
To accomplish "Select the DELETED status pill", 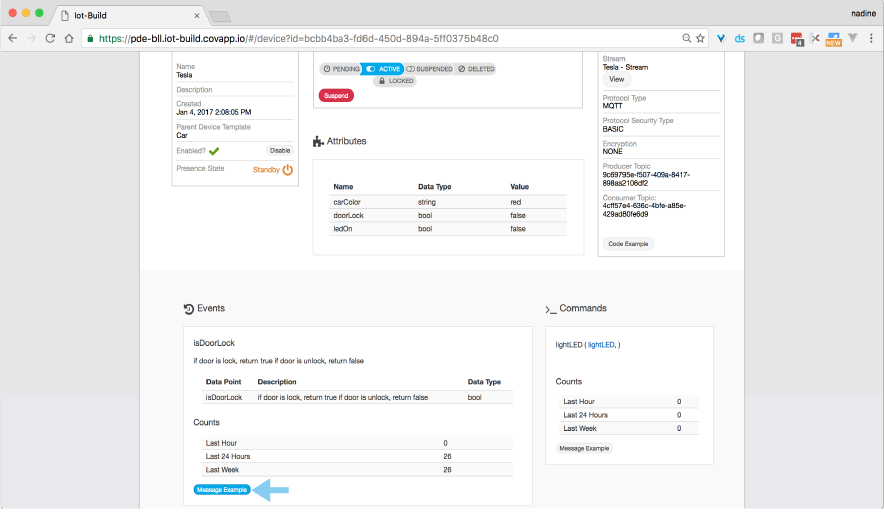I will click(x=476, y=69).
